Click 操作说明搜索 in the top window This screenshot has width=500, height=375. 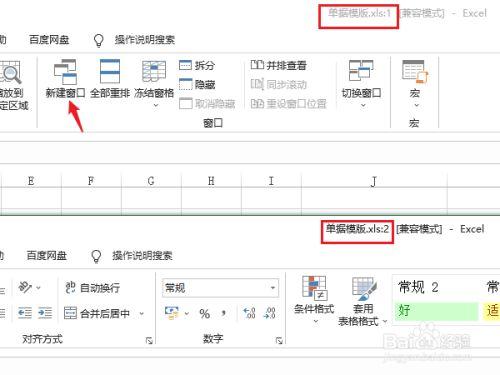tap(145, 40)
